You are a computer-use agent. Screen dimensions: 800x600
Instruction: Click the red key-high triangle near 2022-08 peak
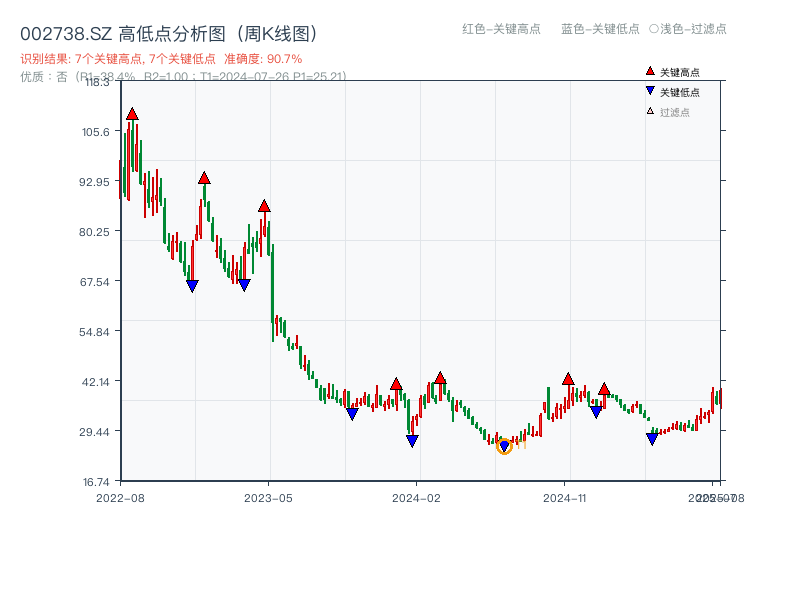pyautogui.click(x=132, y=113)
